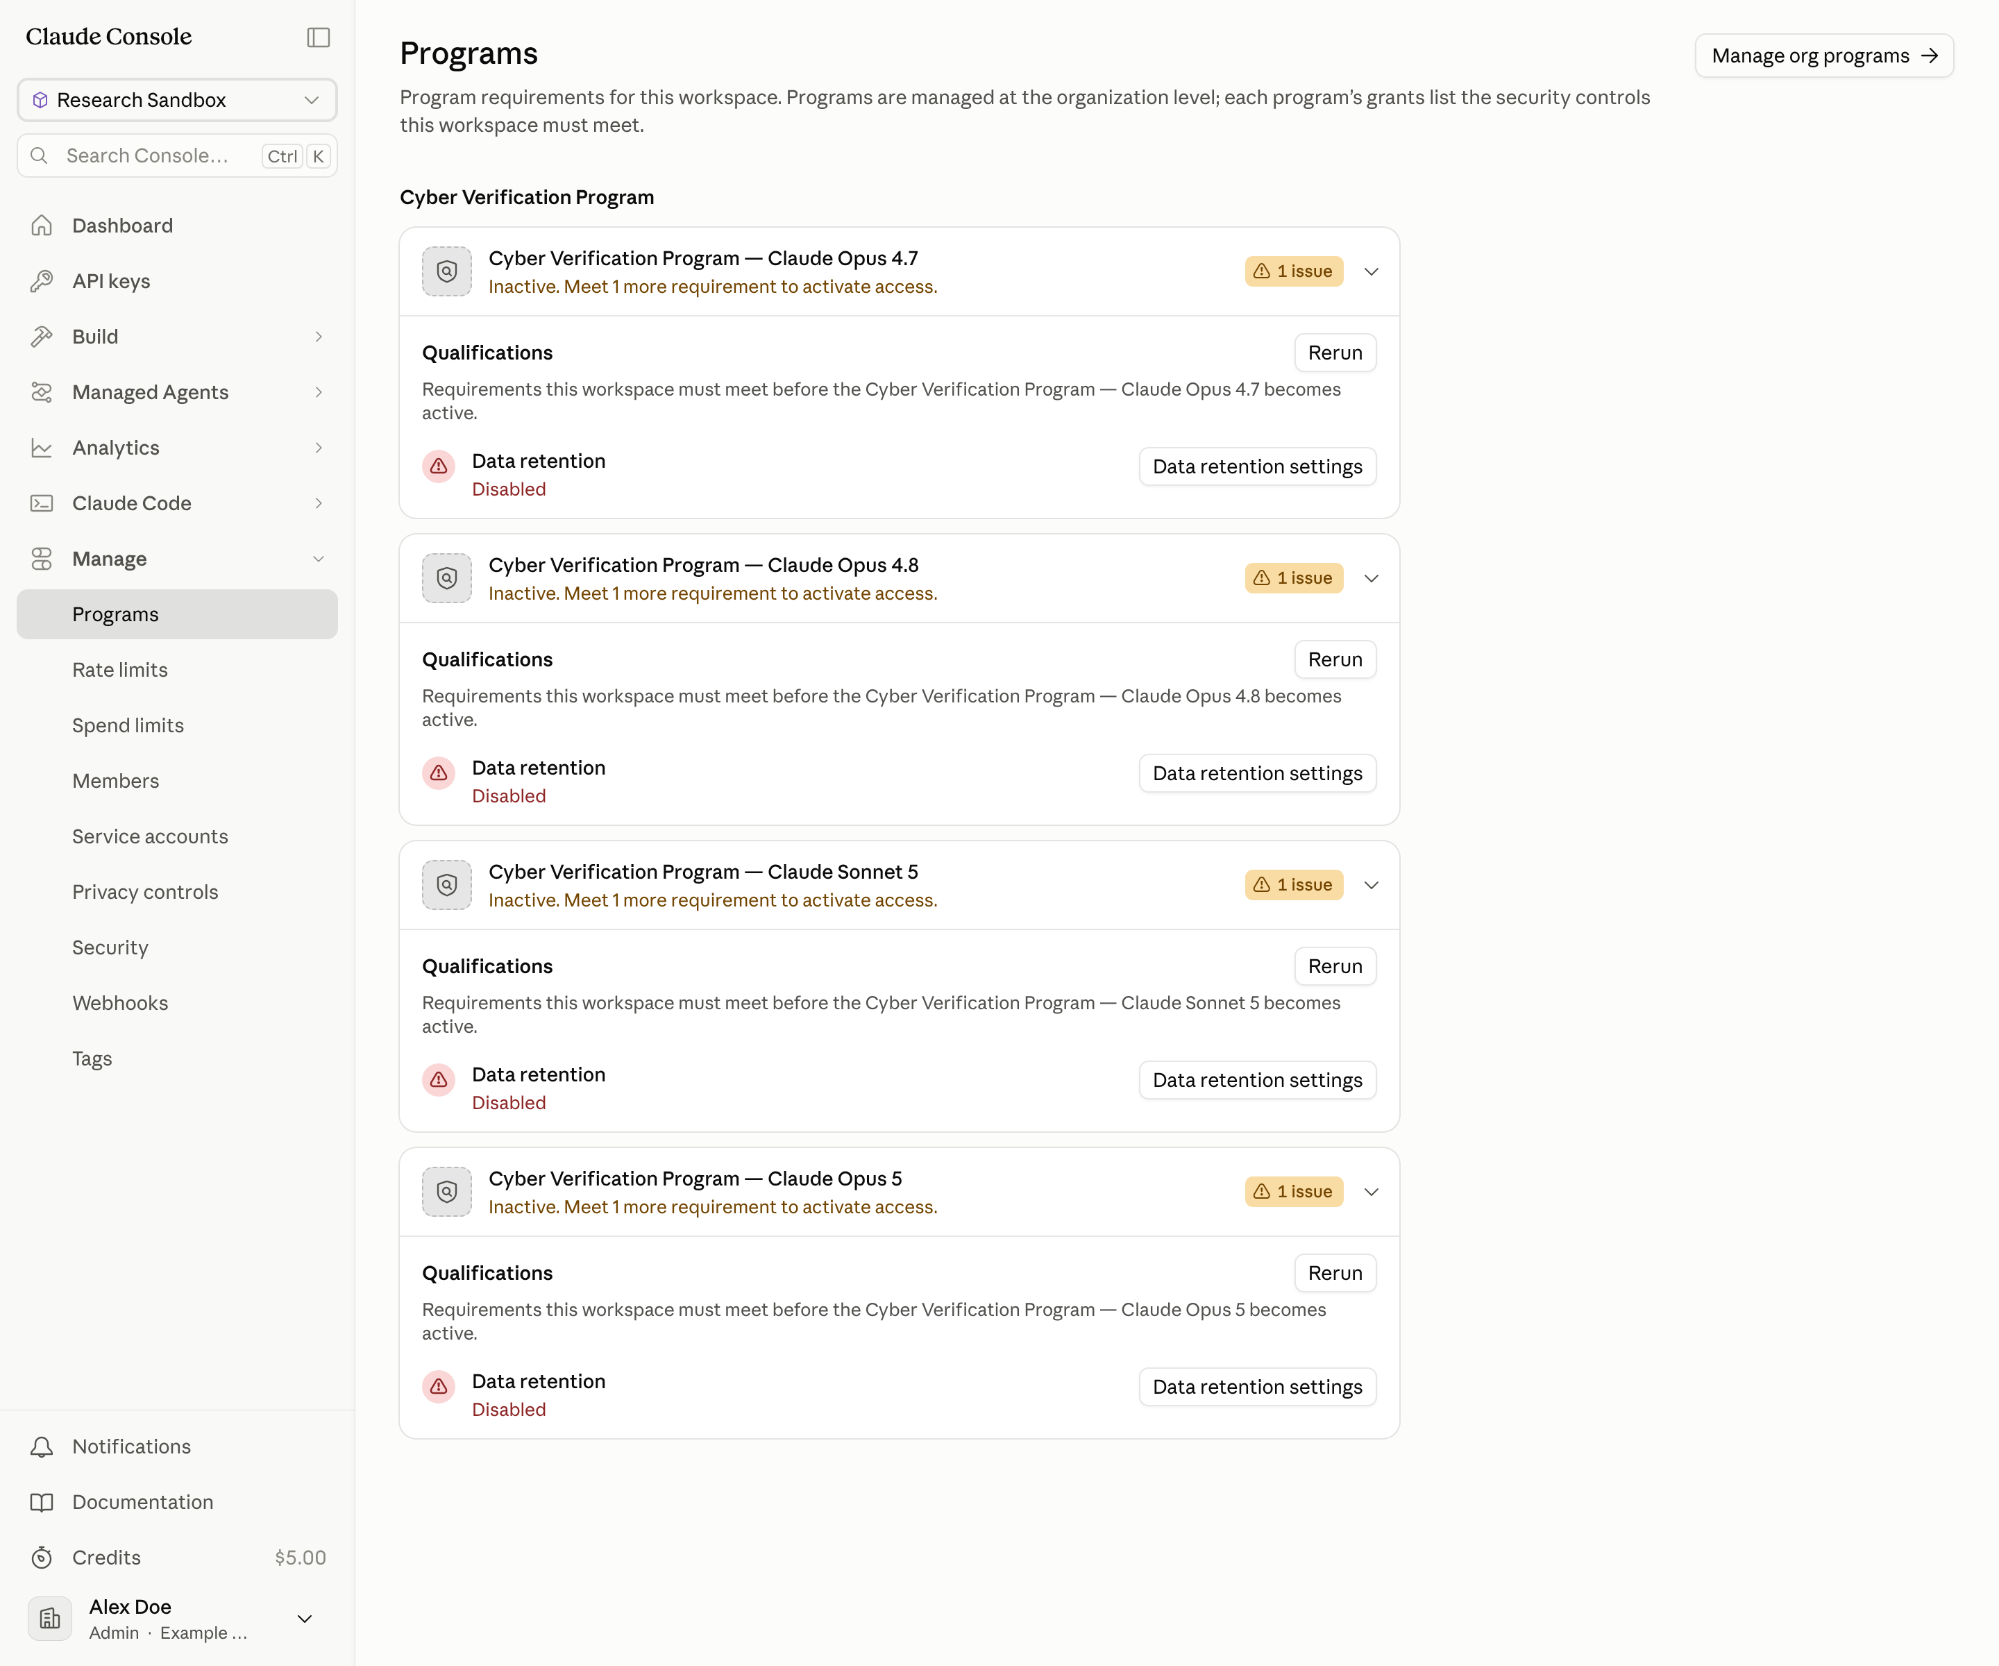The width and height of the screenshot is (1999, 1666).
Task: Expand the Build submenu chevron
Action: pyautogui.click(x=319, y=336)
